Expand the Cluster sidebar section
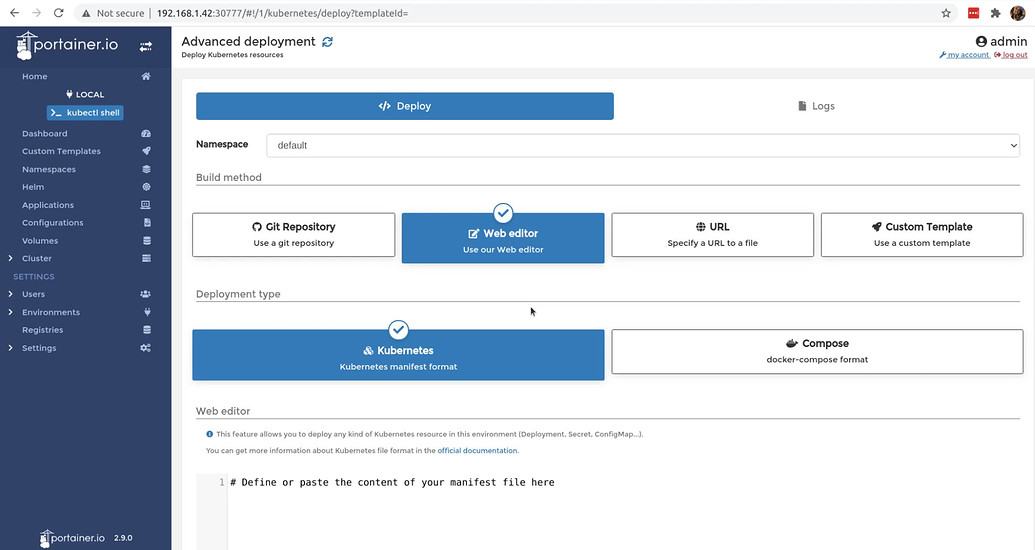1035x550 pixels. point(10,258)
